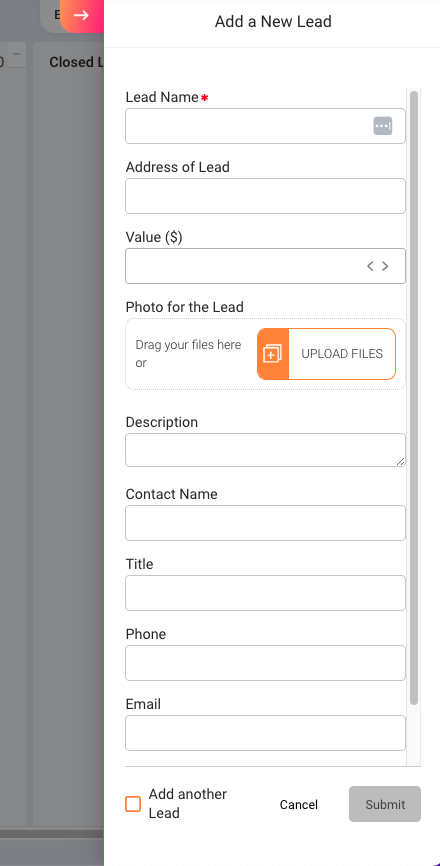This screenshot has width=440, height=866.
Task: Click the Description resize handle
Action: coord(400,461)
